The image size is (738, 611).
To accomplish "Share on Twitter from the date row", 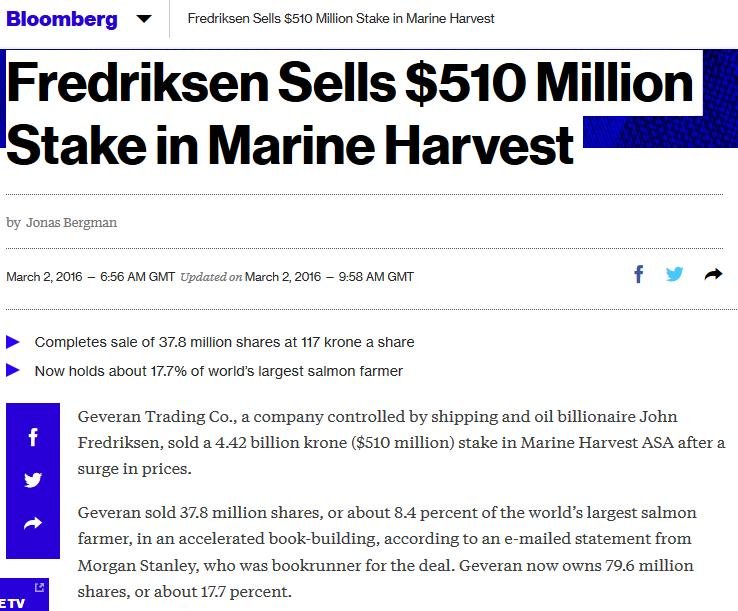I will pyautogui.click(x=675, y=274).
